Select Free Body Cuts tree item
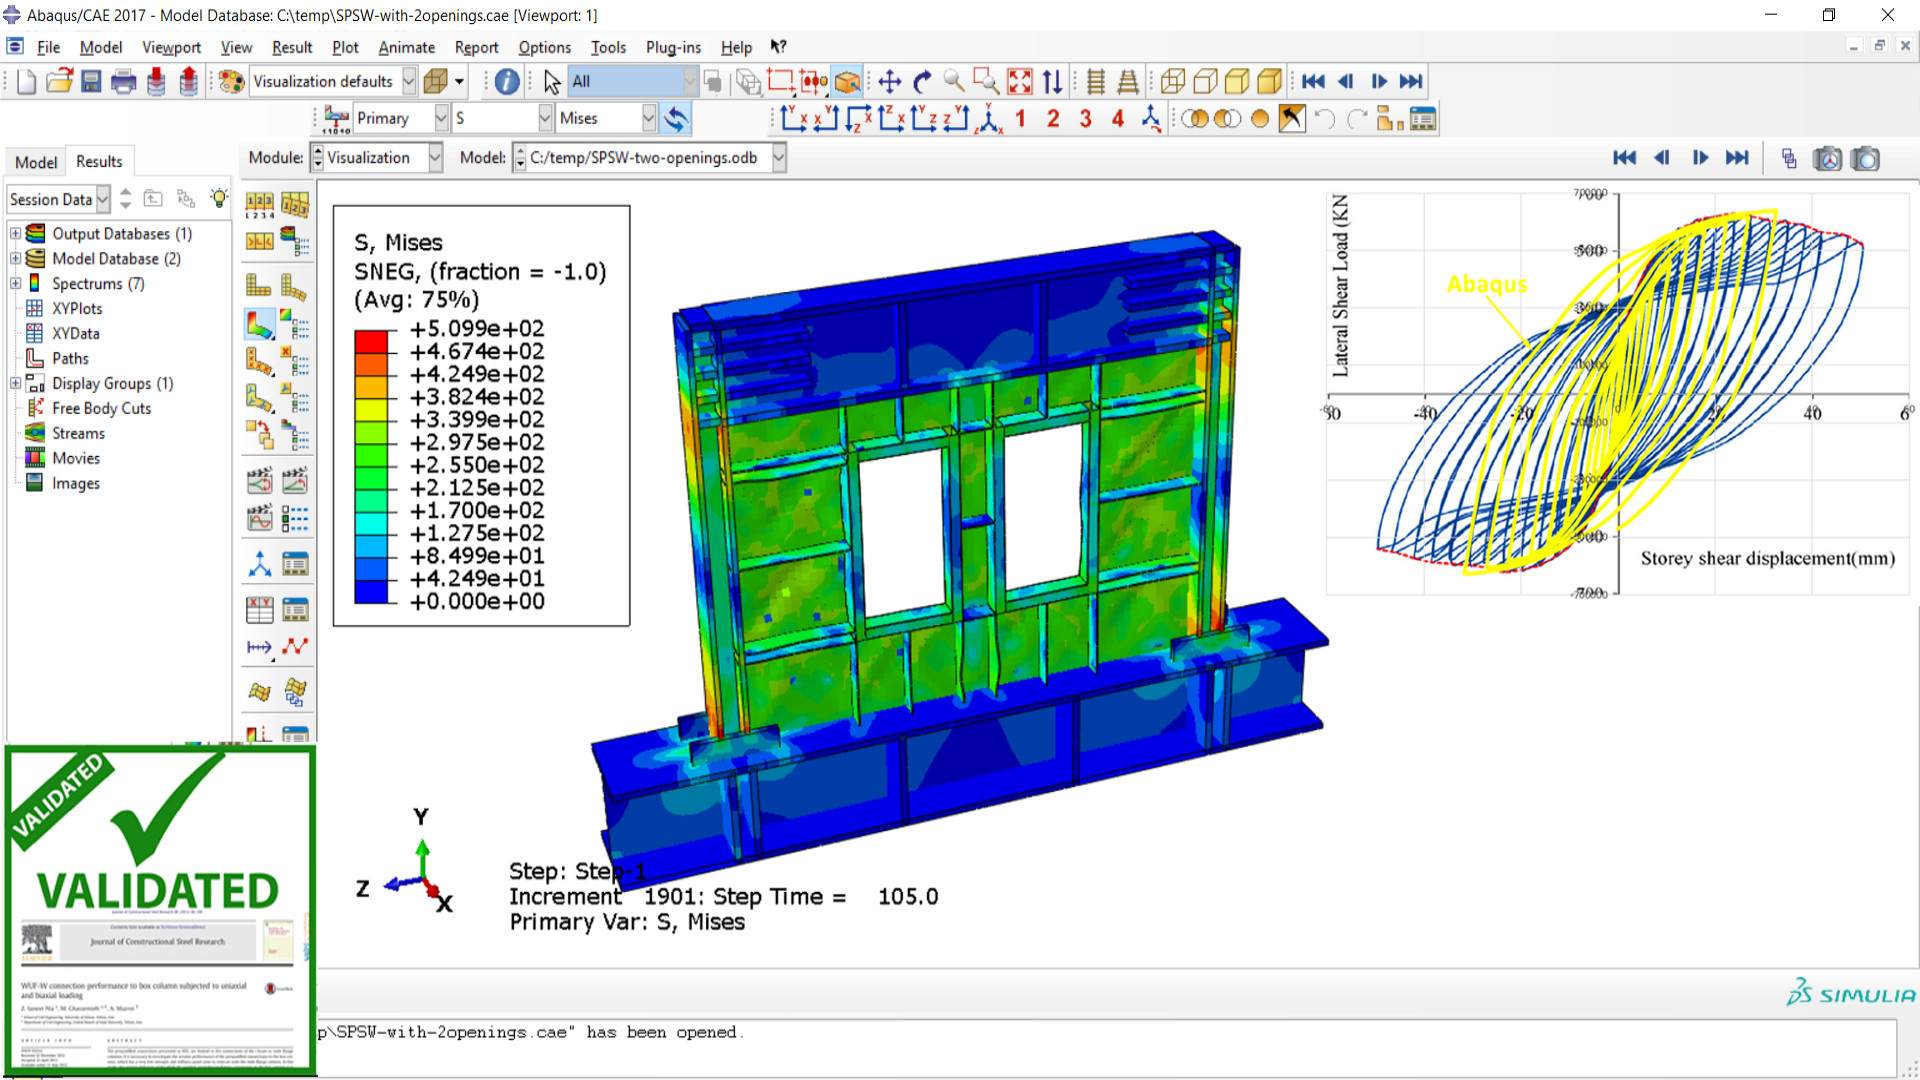This screenshot has width=1920, height=1080. click(x=101, y=408)
